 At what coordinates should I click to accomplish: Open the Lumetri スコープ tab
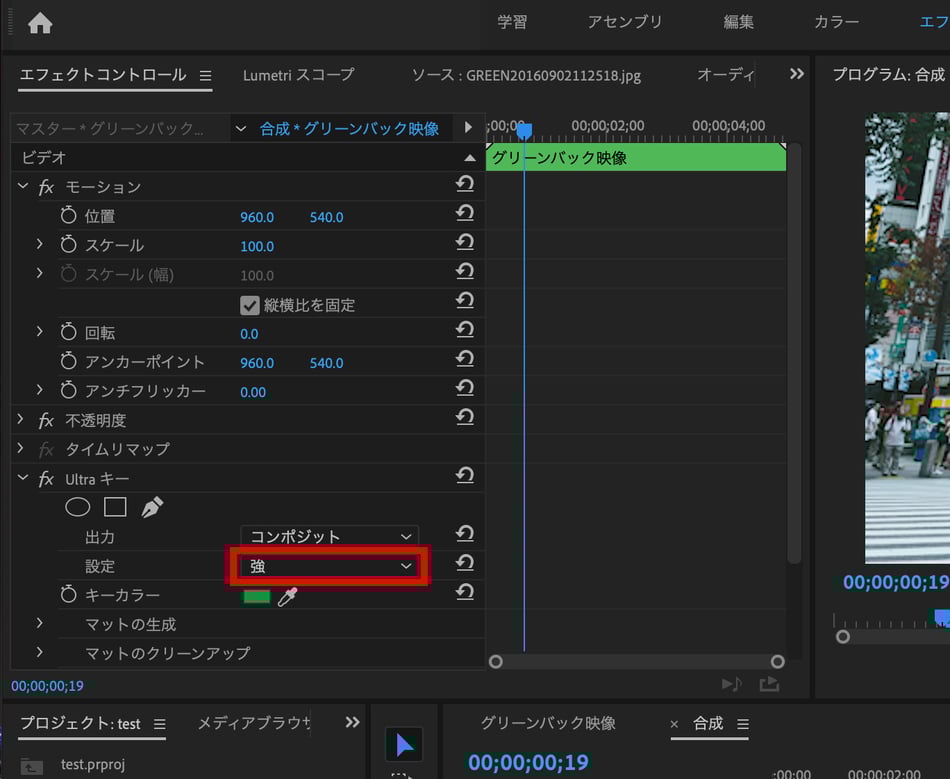click(299, 75)
